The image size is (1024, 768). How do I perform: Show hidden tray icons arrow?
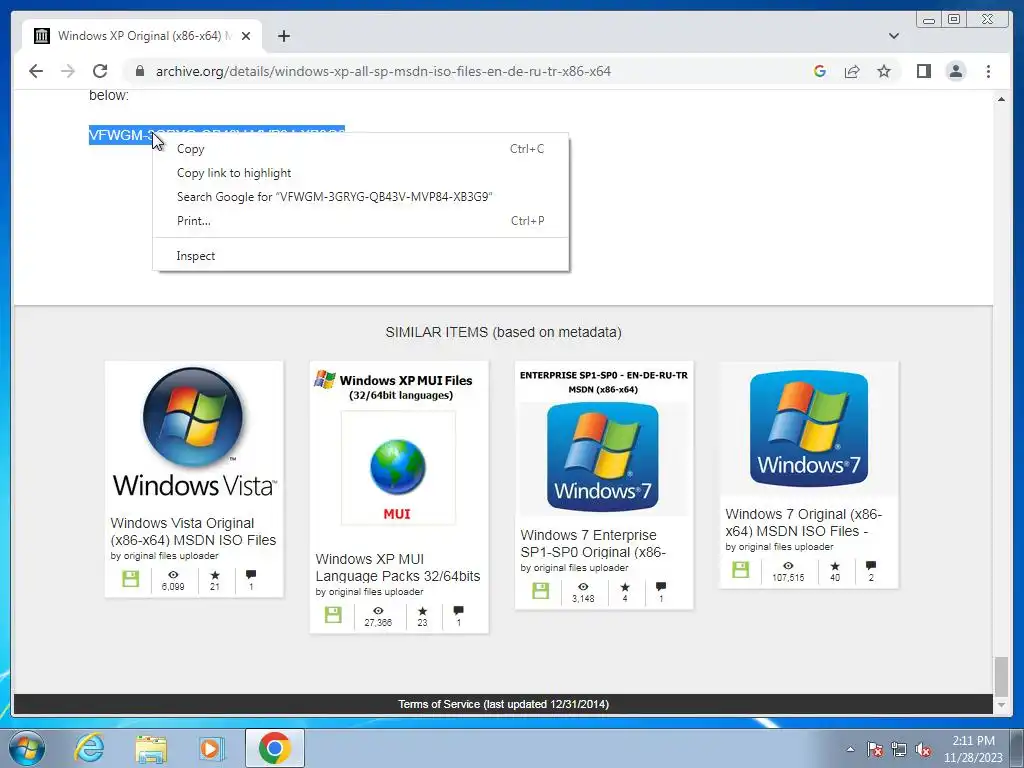[850, 749]
